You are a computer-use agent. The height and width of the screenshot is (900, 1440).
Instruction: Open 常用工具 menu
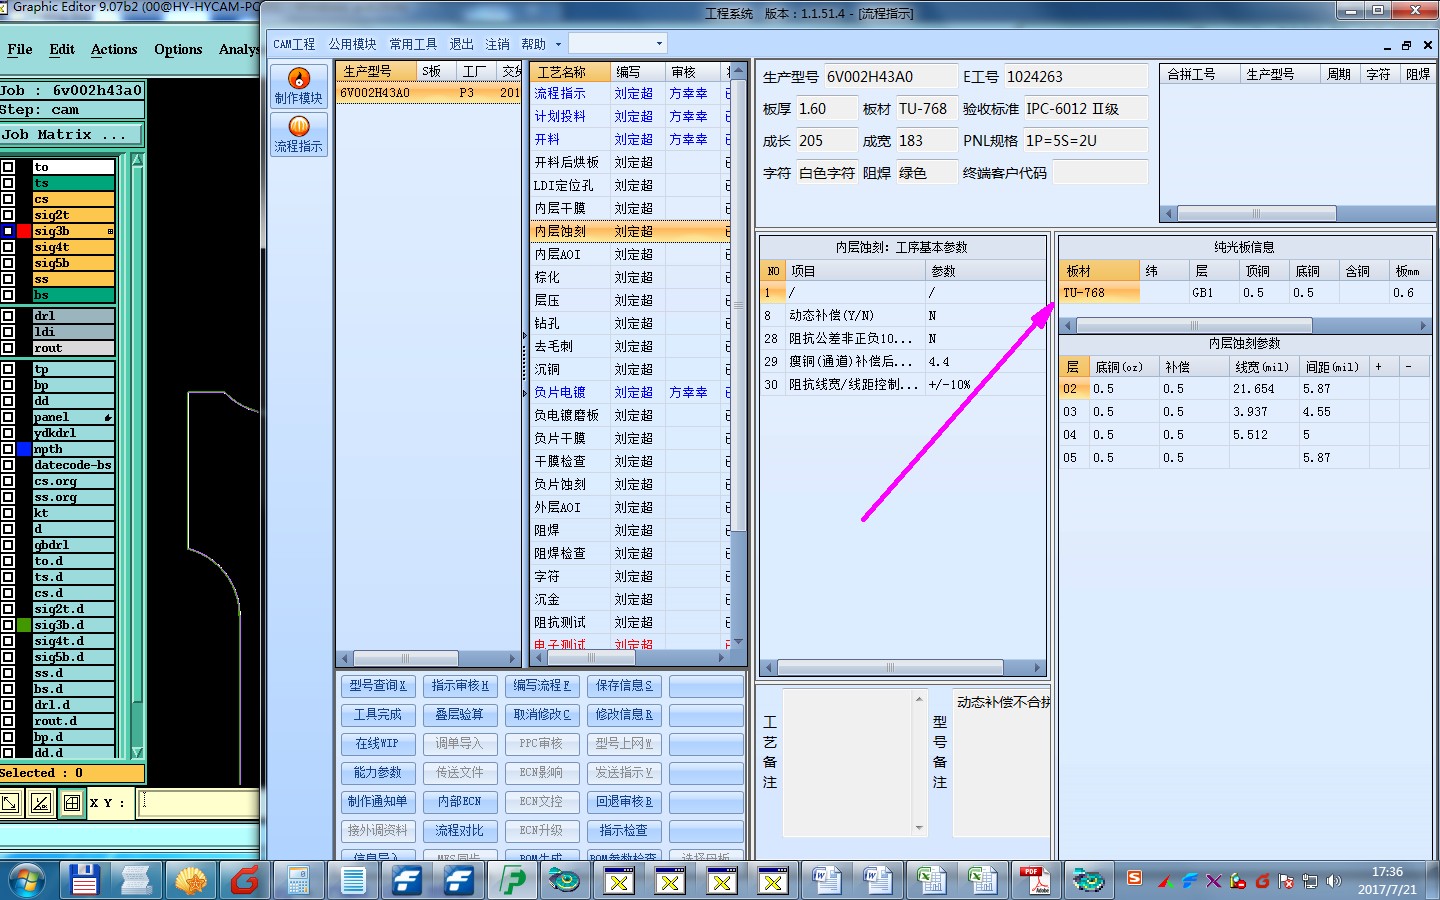[x=413, y=44]
